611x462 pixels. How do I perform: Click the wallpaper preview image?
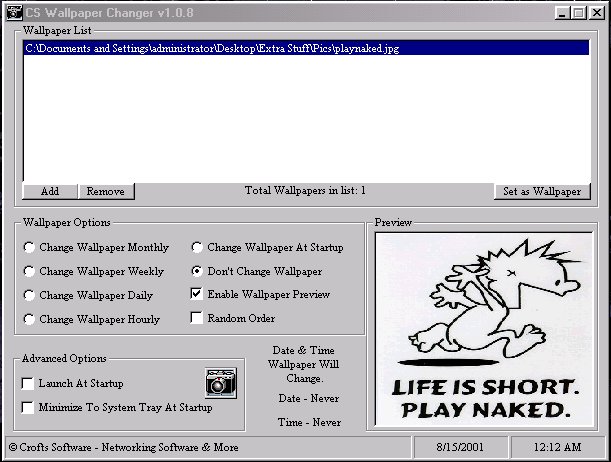point(484,328)
